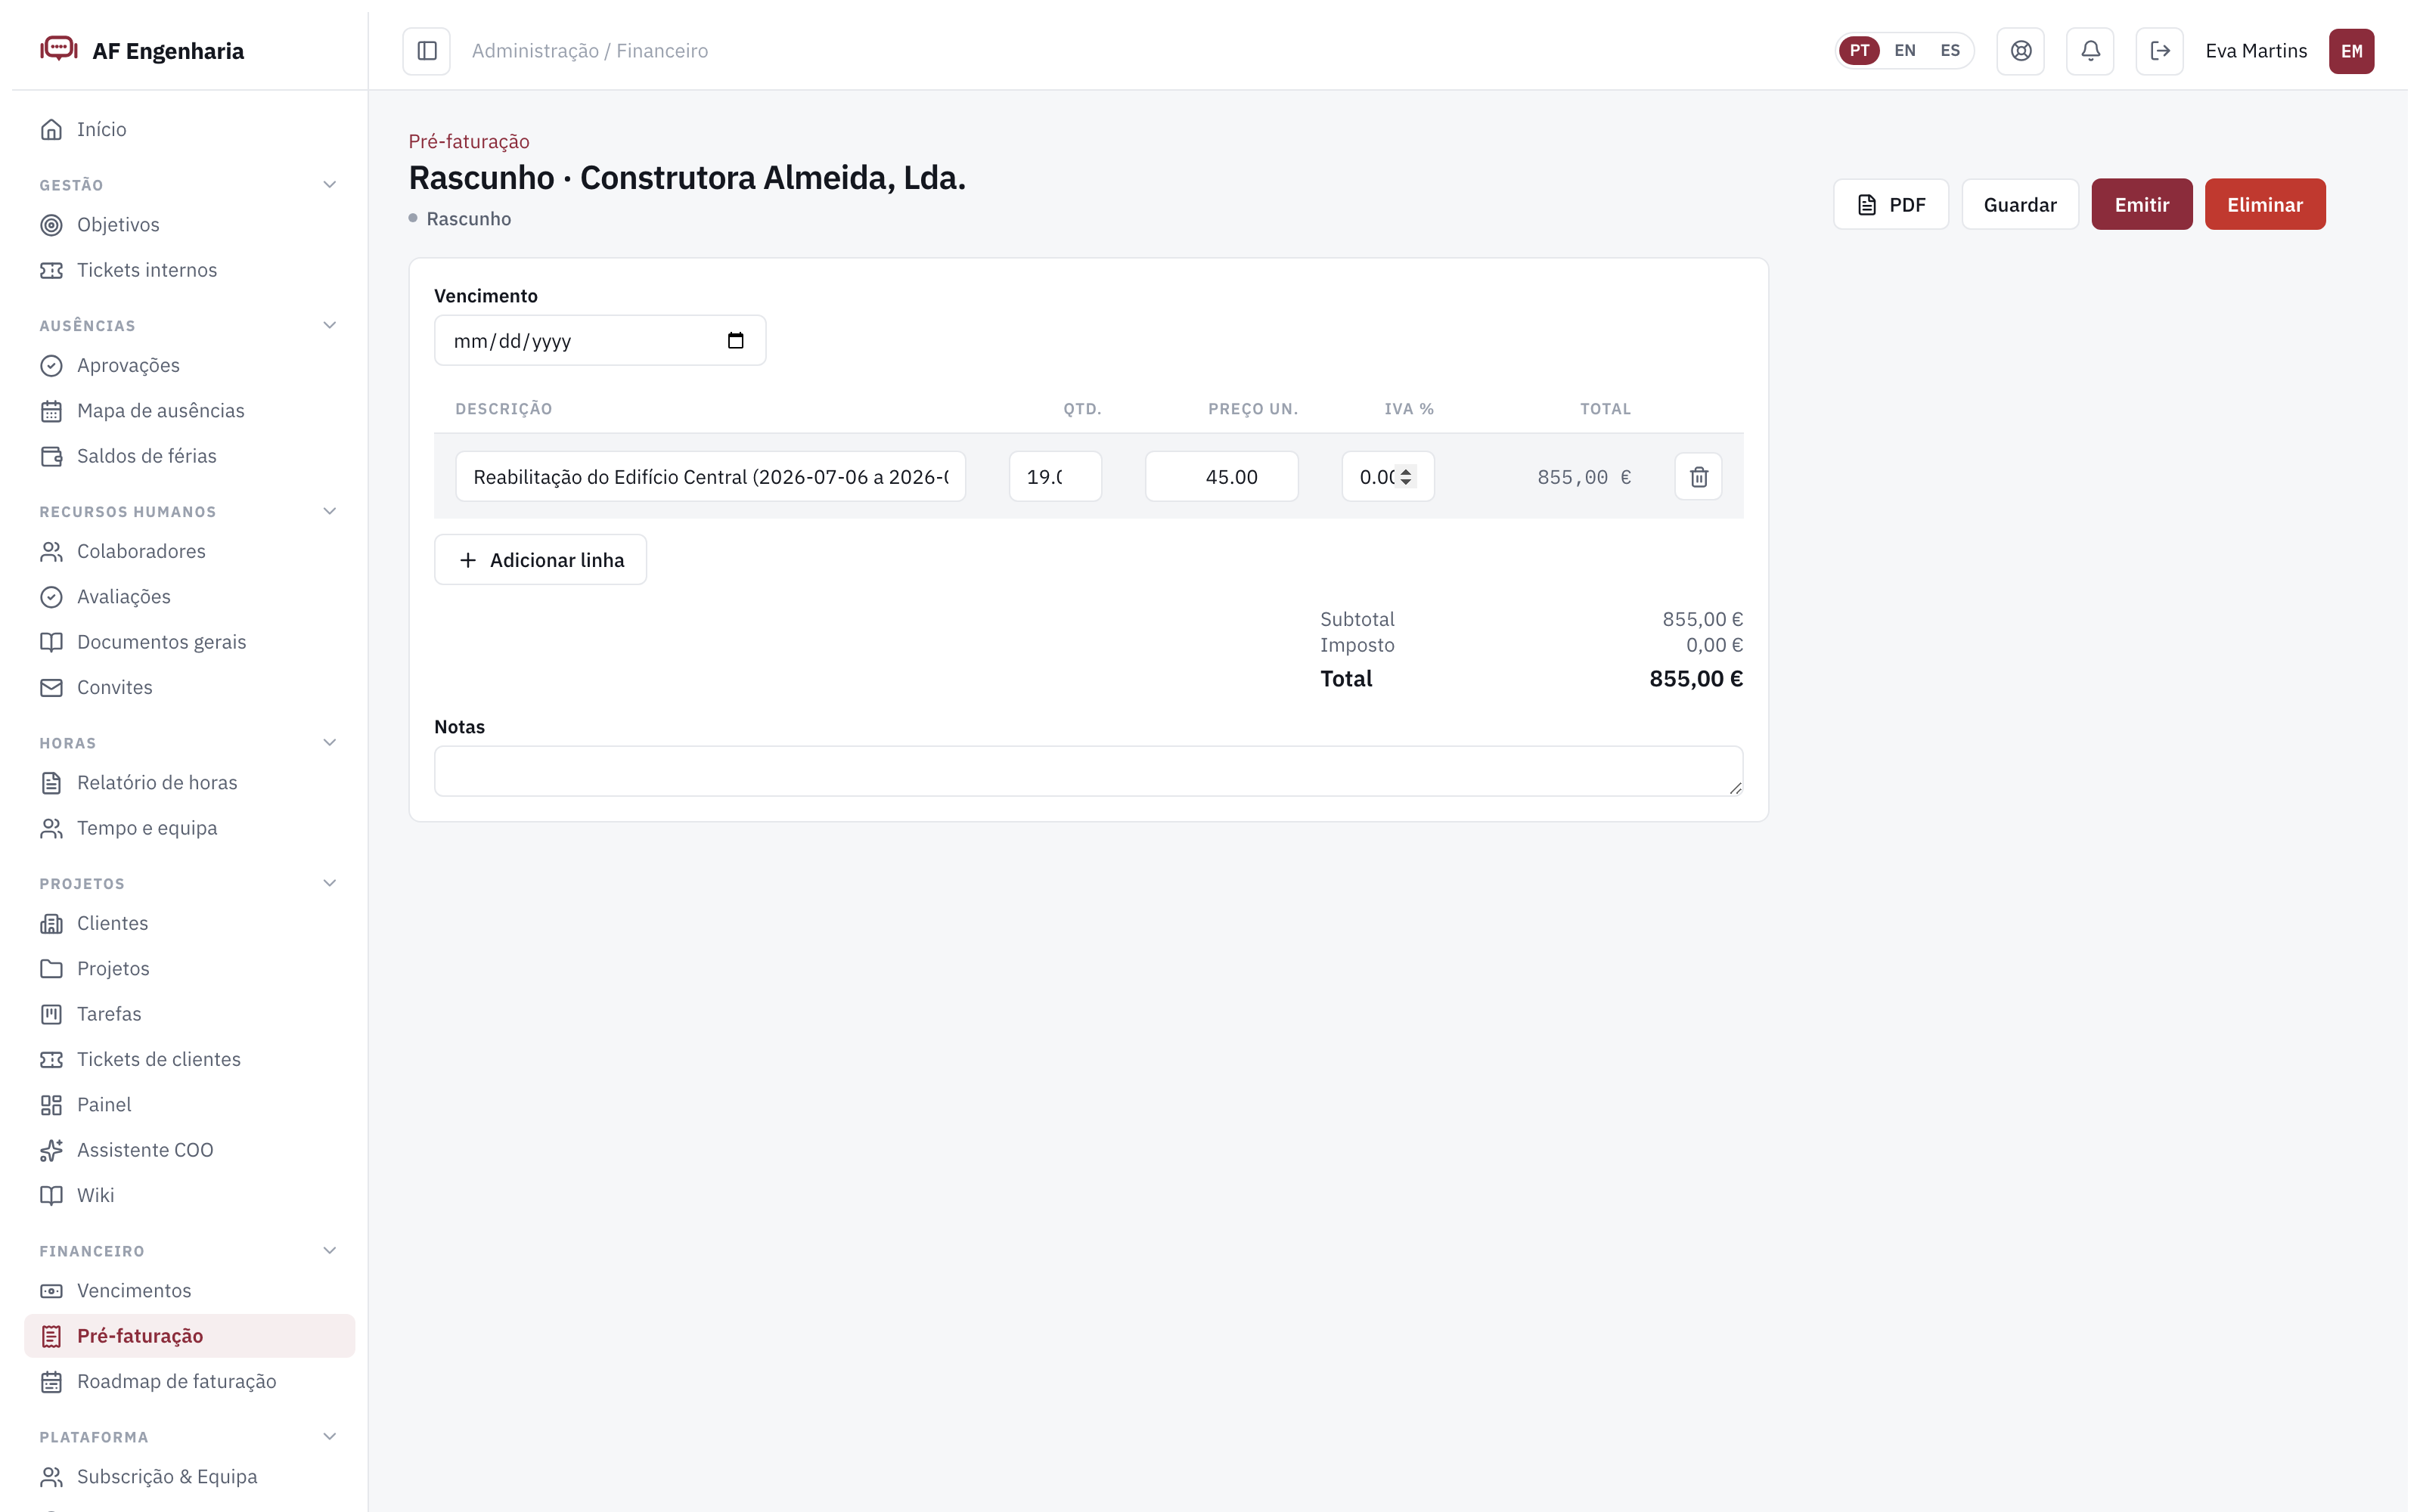The image size is (2420, 1512).
Task: Select the PT language option
Action: 1859,51
